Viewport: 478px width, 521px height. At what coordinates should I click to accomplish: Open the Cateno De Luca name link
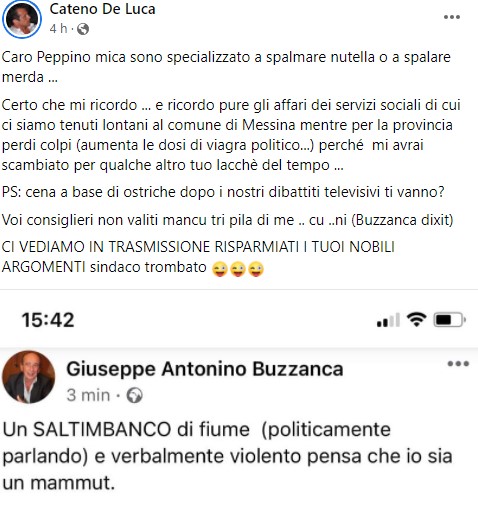(103, 9)
